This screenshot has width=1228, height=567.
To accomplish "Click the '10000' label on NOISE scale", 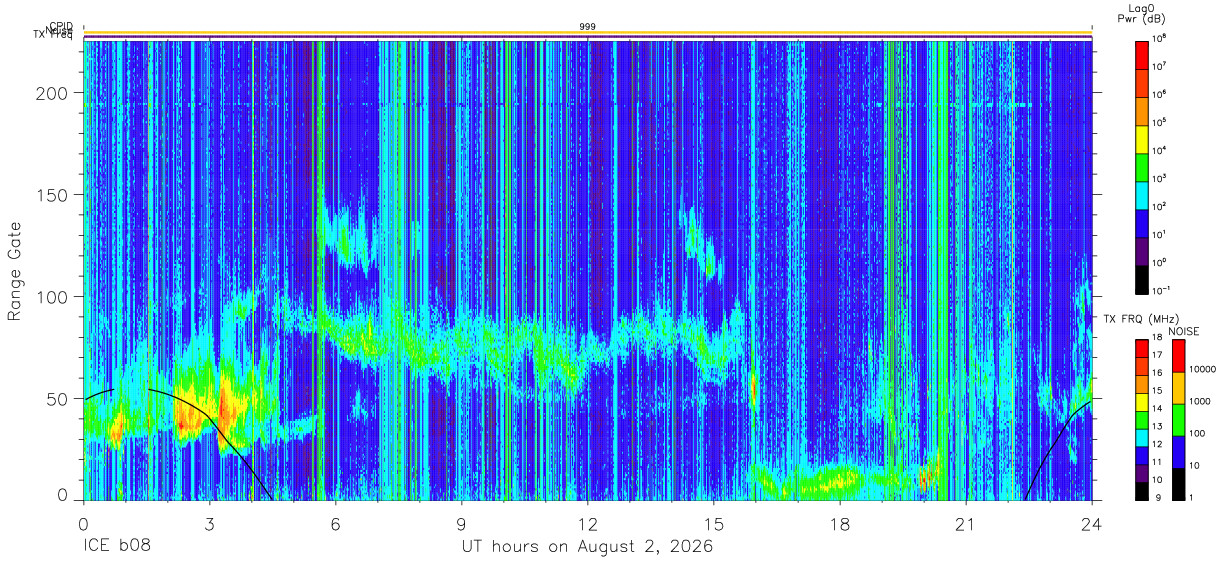I will (1205, 369).
